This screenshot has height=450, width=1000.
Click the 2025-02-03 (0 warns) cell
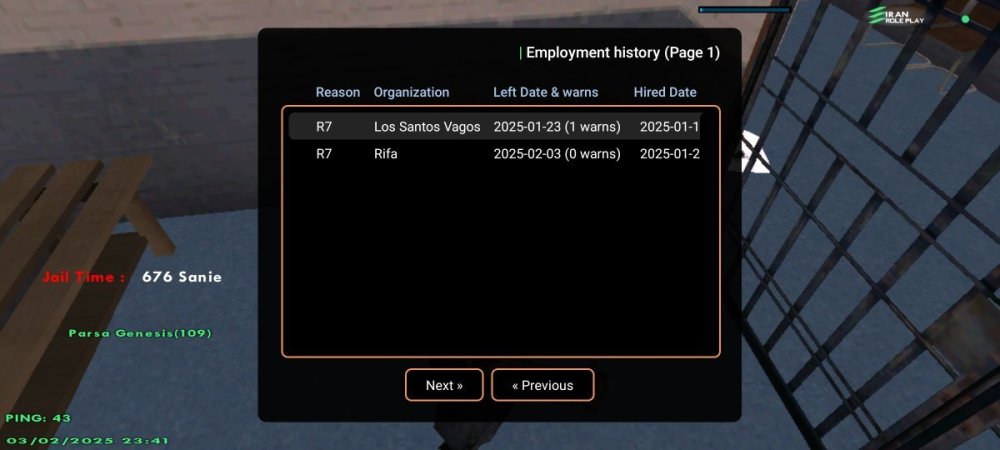click(x=556, y=154)
